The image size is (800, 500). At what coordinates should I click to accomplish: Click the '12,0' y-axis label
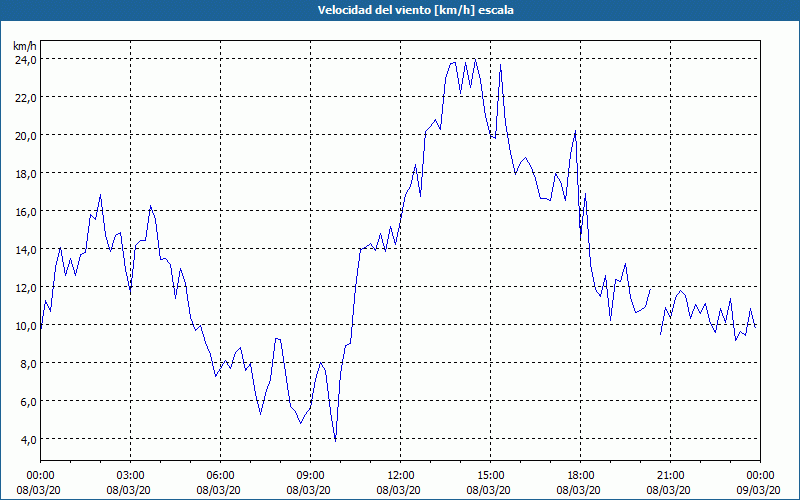(25, 288)
